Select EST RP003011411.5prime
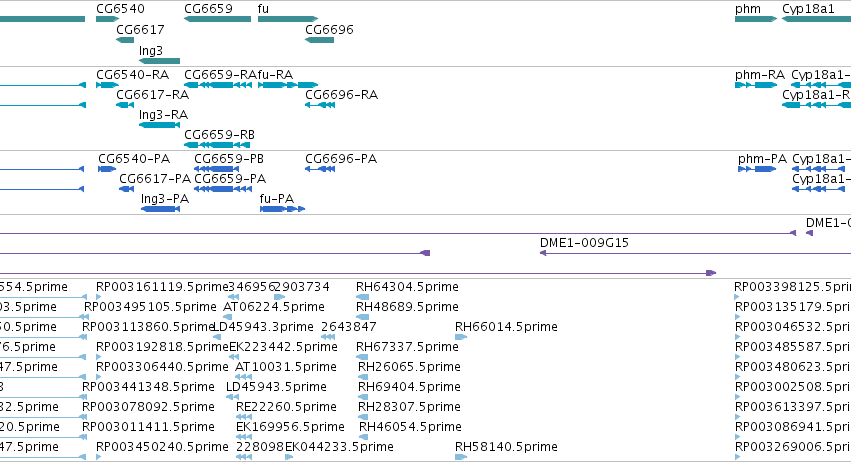Screen dimensions: 851x462 tap(148, 427)
